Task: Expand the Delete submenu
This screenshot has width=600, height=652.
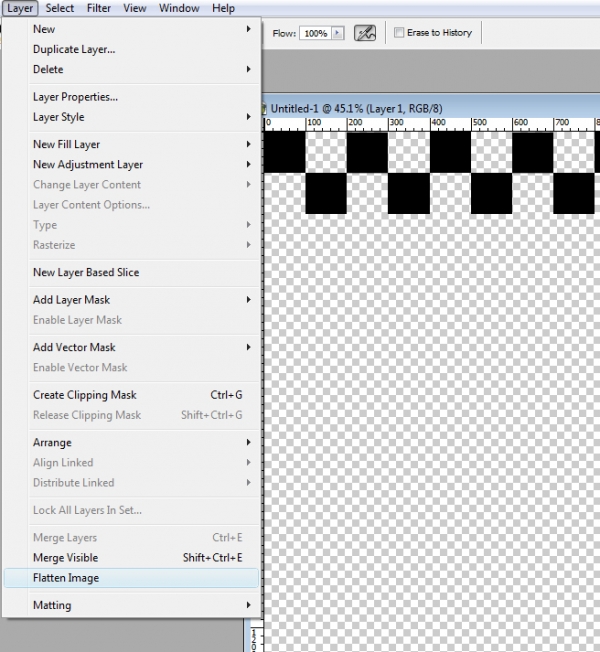Action: click(x=131, y=69)
